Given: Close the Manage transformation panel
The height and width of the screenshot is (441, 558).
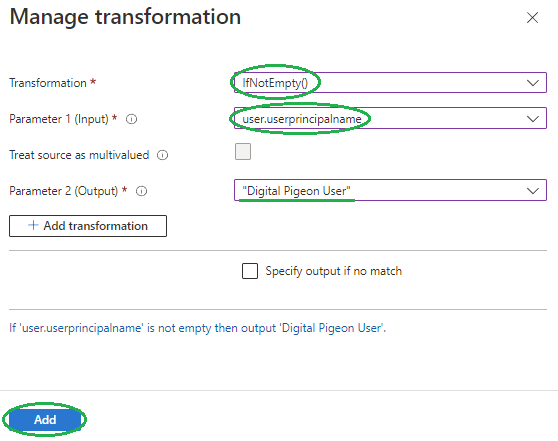Looking at the screenshot, I should pos(532,17).
